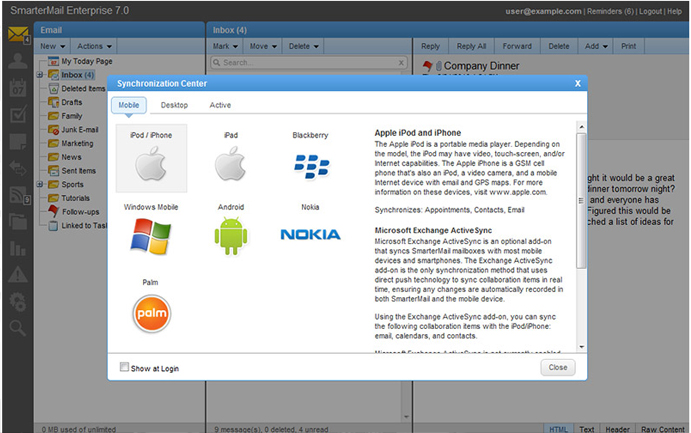Select the Palm orange logo
This screenshot has width=691, height=433.
click(x=151, y=314)
